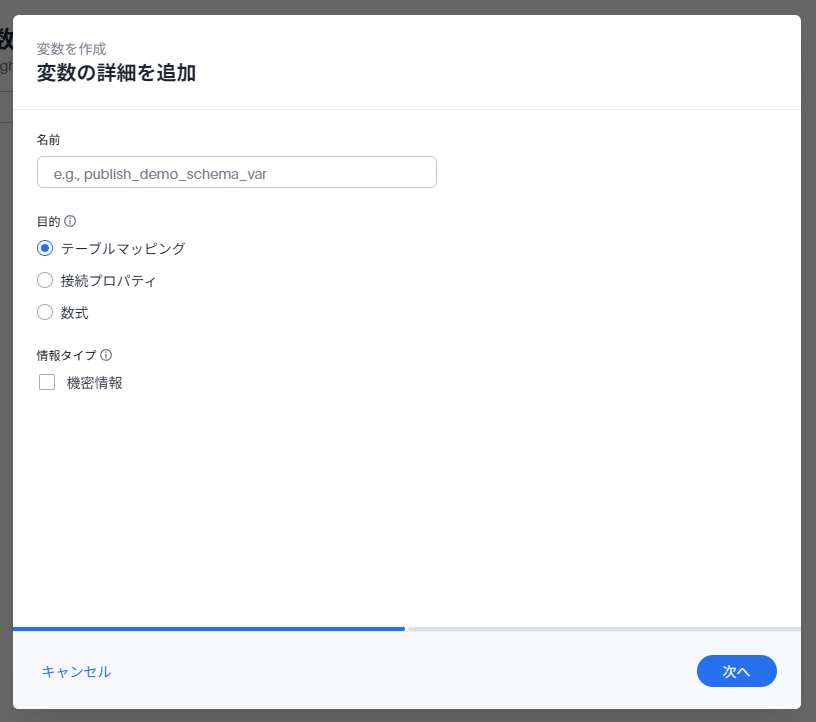Click the 接続プロパティ label text
816x722 pixels.
108,281
